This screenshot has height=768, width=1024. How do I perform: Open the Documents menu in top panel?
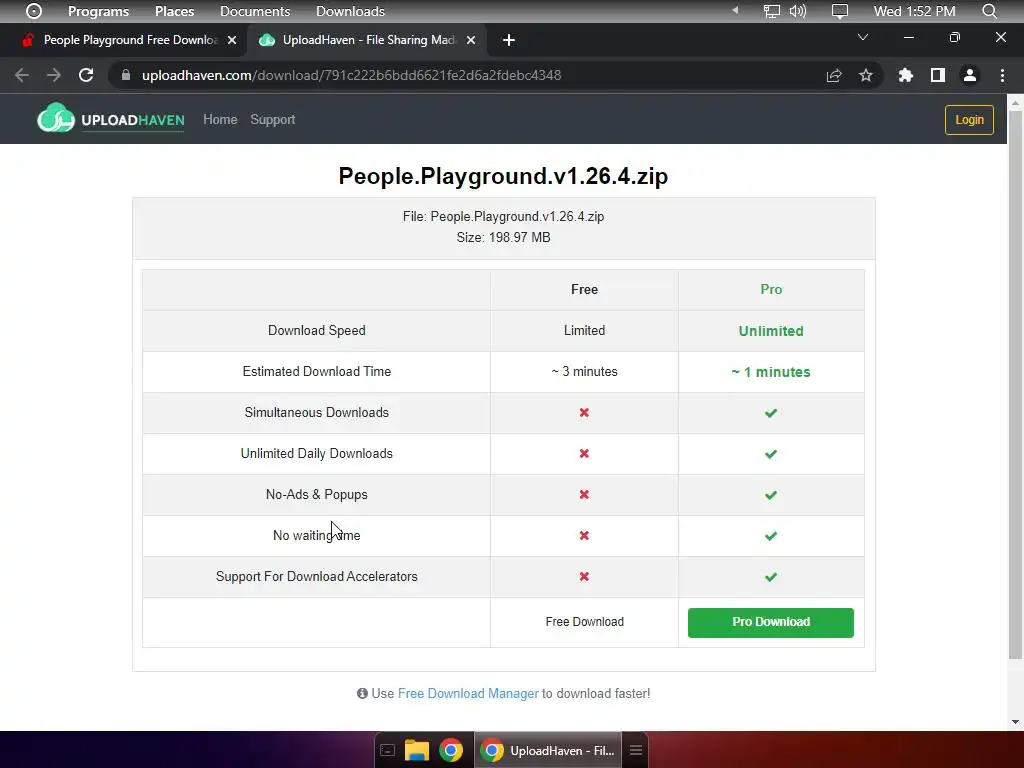255,11
